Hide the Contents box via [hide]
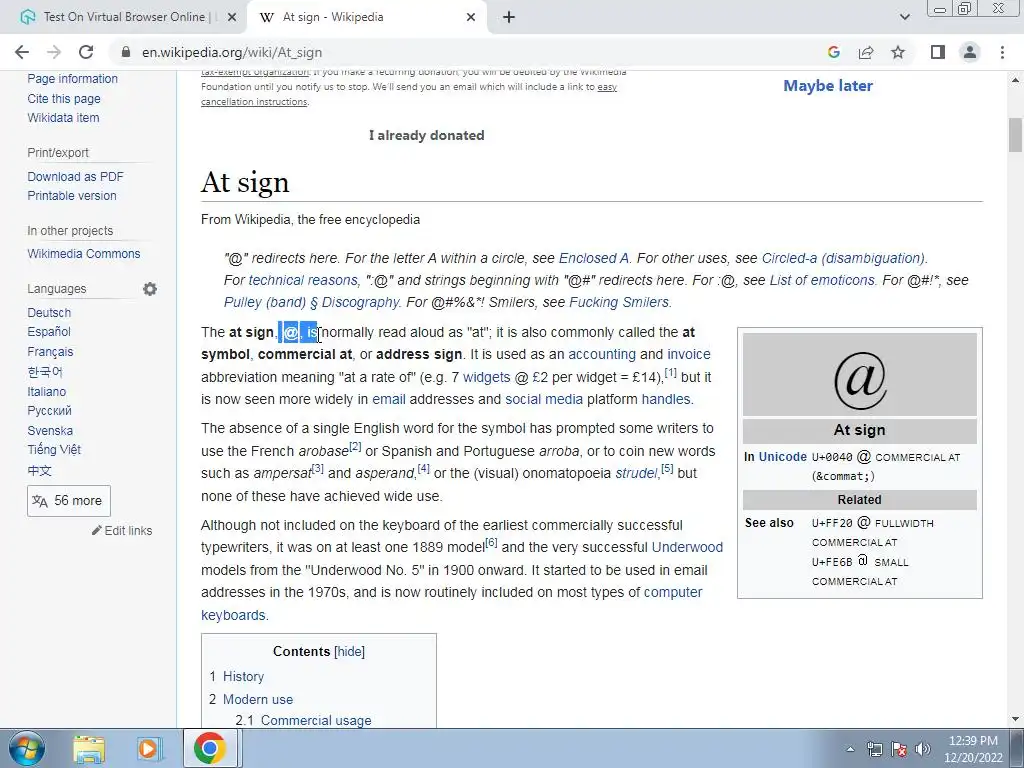This screenshot has width=1024, height=768. tap(349, 652)
